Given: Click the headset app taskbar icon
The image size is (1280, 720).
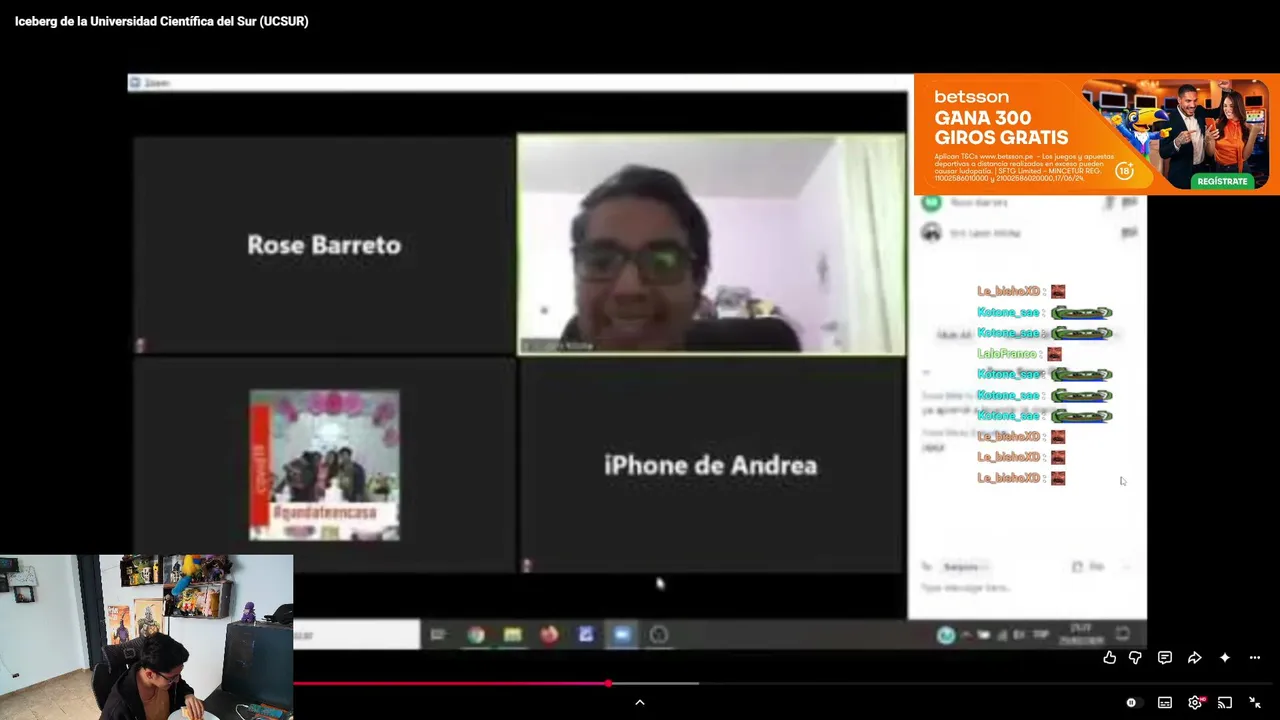Looking at the screenshot, I should coord(659,635).
